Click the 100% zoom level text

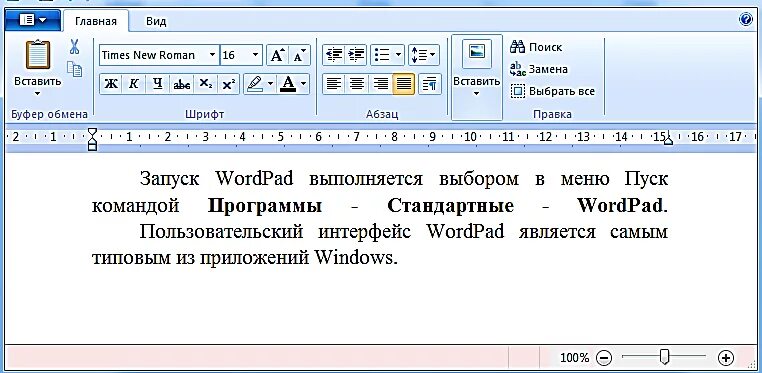click(x=574, y=358)
